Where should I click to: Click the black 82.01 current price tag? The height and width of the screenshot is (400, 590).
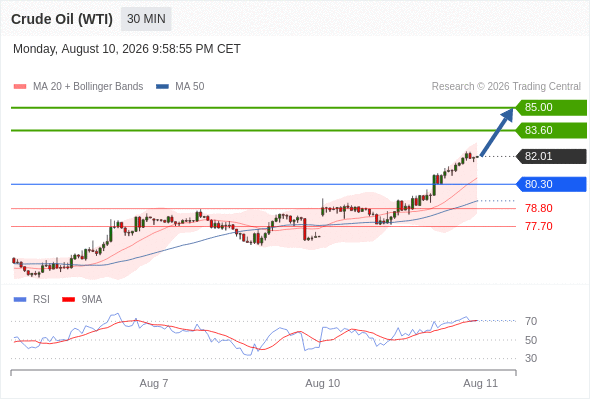pos(551,157)
